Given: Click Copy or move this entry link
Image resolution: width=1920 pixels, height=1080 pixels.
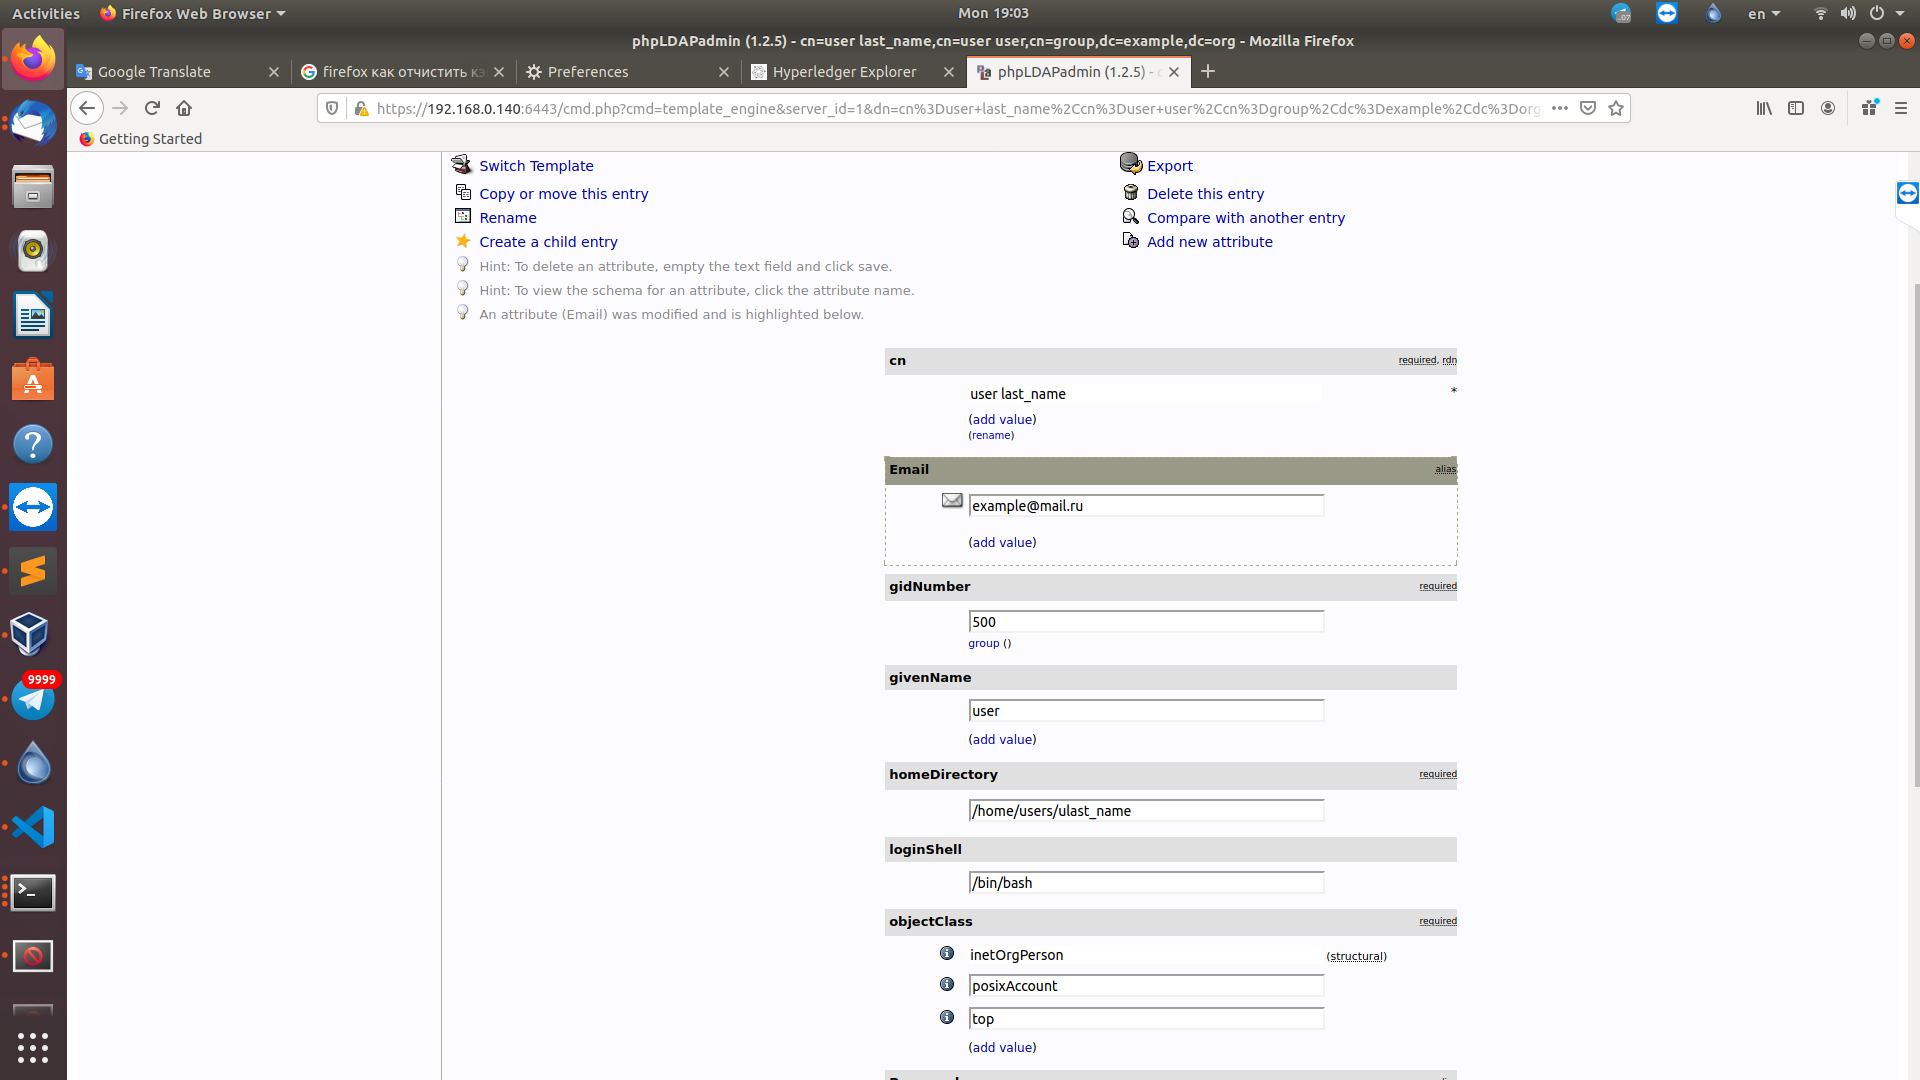Looking at the screenshot, I should 563,194.
